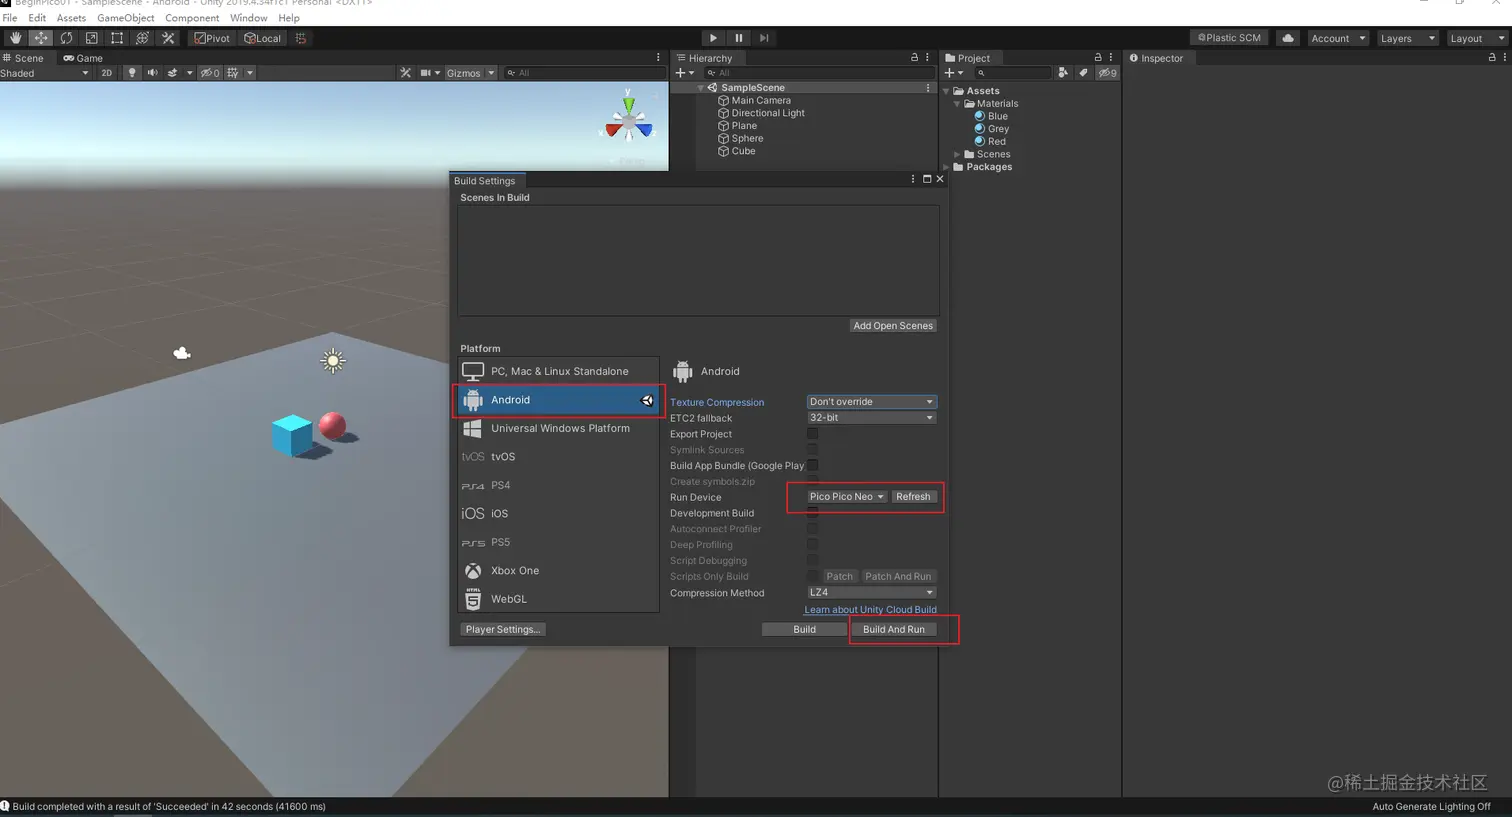Image resolution: width=1512 pixels, height=817 pixels.
Task: Select the Scale tool in the toolbar
Action: pos(92,38)
